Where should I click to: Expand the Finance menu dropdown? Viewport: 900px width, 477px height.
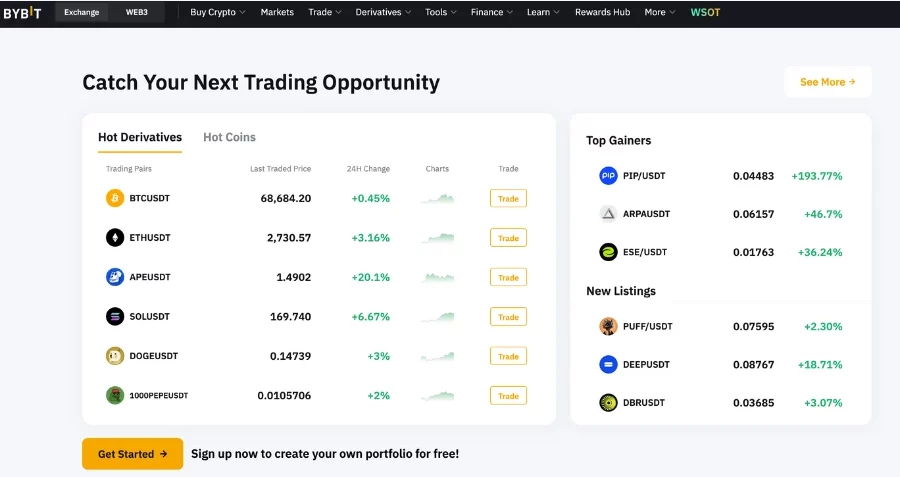(492, 12)
